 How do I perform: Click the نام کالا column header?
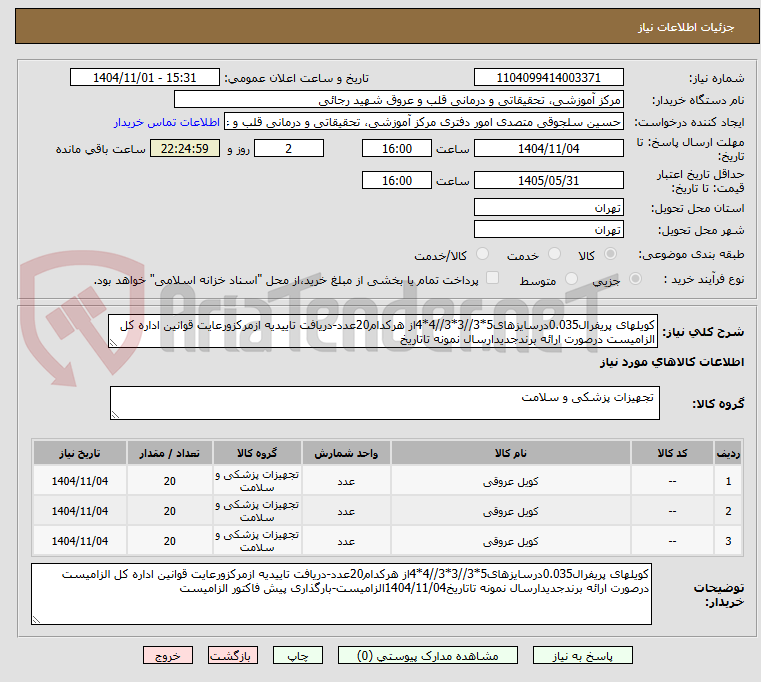pyautogui.click(x=511, y=453)
